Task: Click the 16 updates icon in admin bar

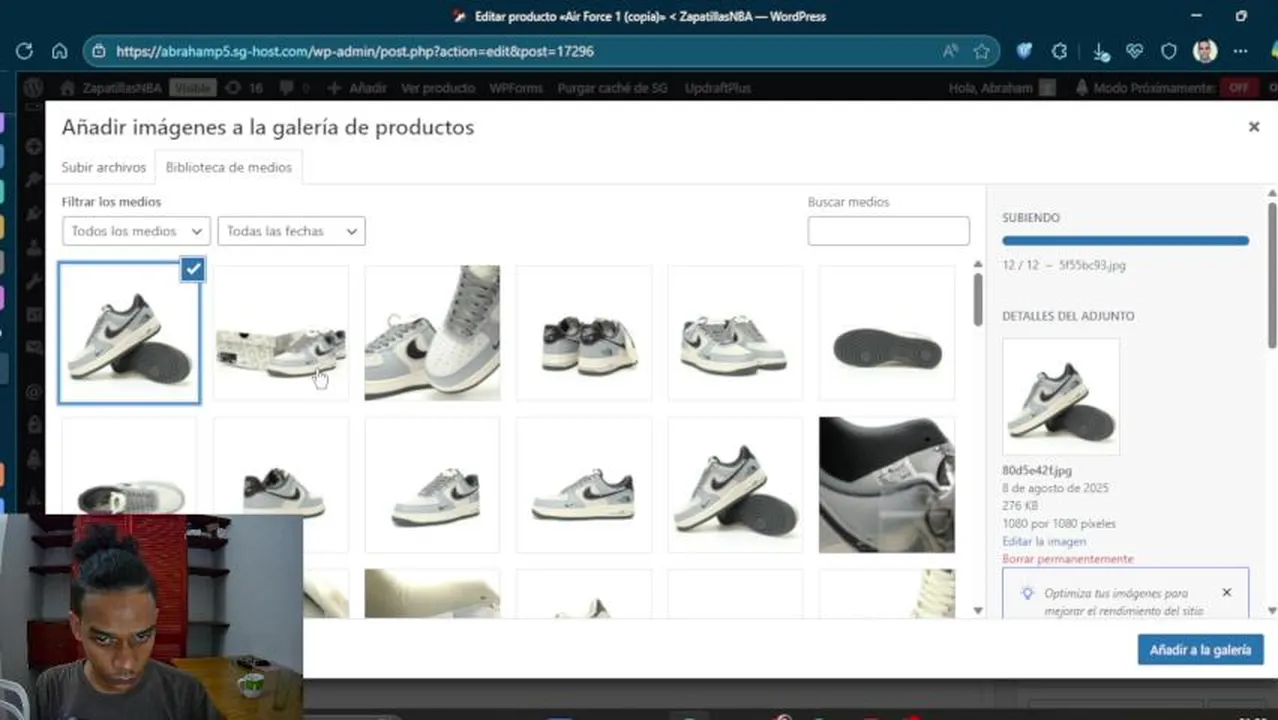Action: (x=244, y=88)
